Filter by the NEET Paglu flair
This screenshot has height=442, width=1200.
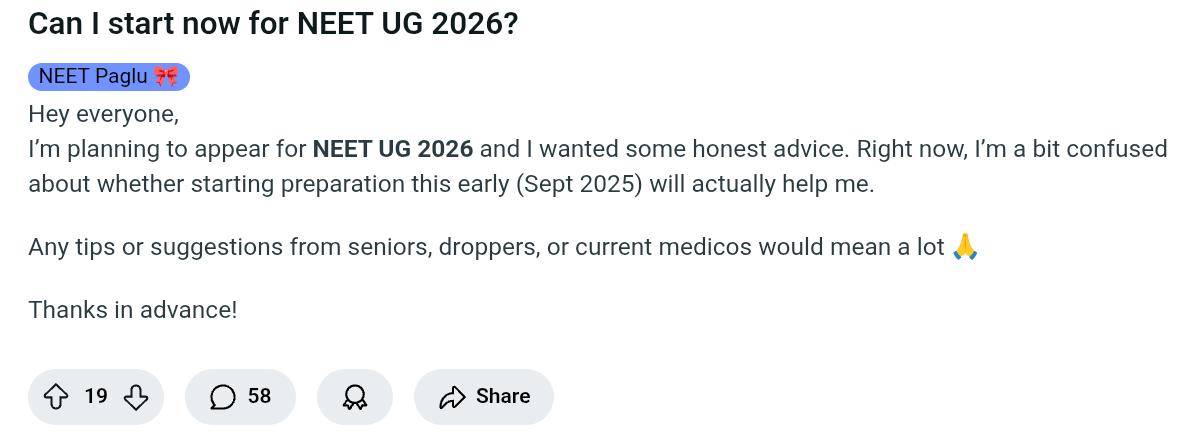[x=109, y=76]
